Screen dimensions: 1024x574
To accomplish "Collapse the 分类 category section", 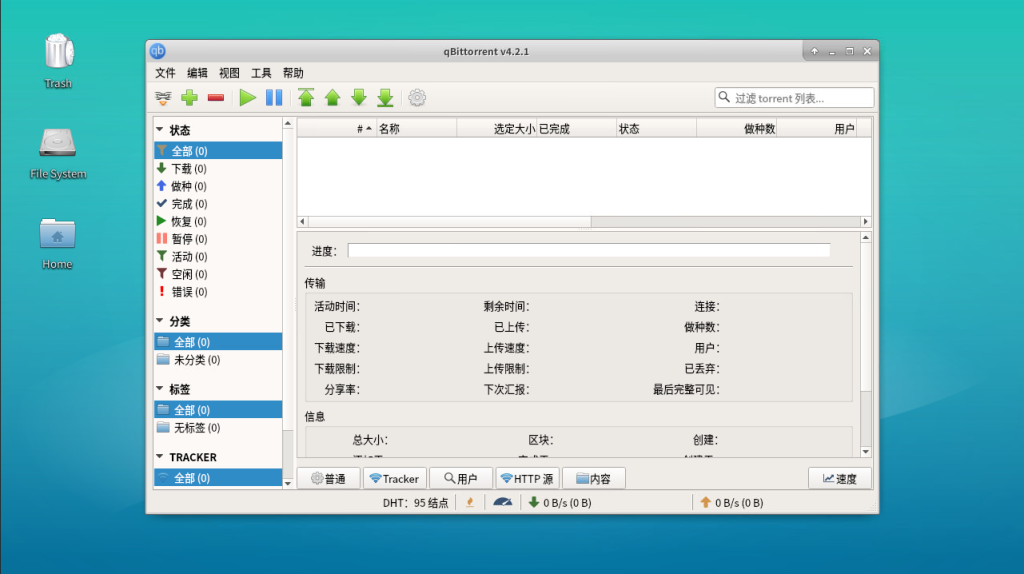I will (160, 322).
